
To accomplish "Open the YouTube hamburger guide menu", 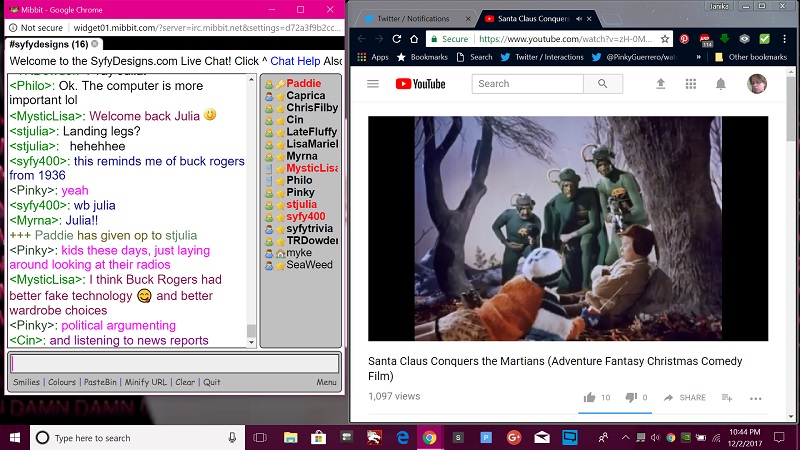I will click(373, 84).
